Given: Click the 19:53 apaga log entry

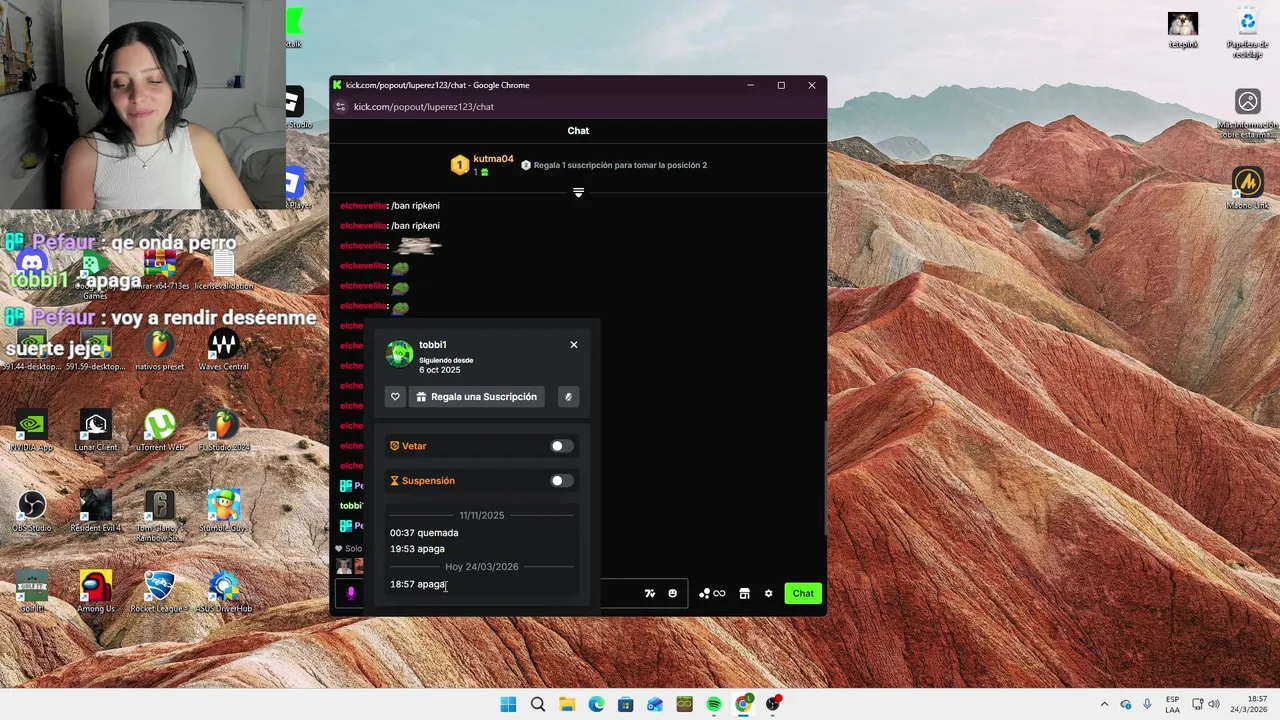Looking at the screenshot, I should coord(417,549).
